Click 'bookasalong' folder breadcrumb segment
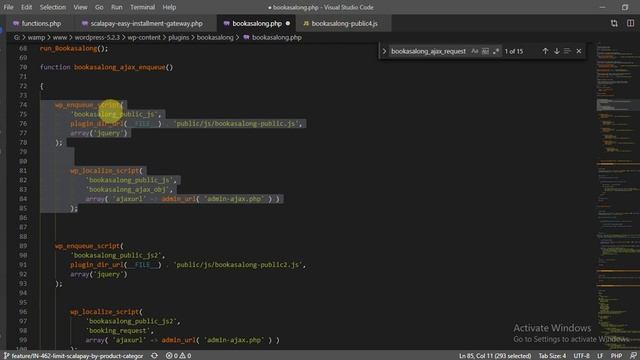640x360 pixels. point(215,38)
